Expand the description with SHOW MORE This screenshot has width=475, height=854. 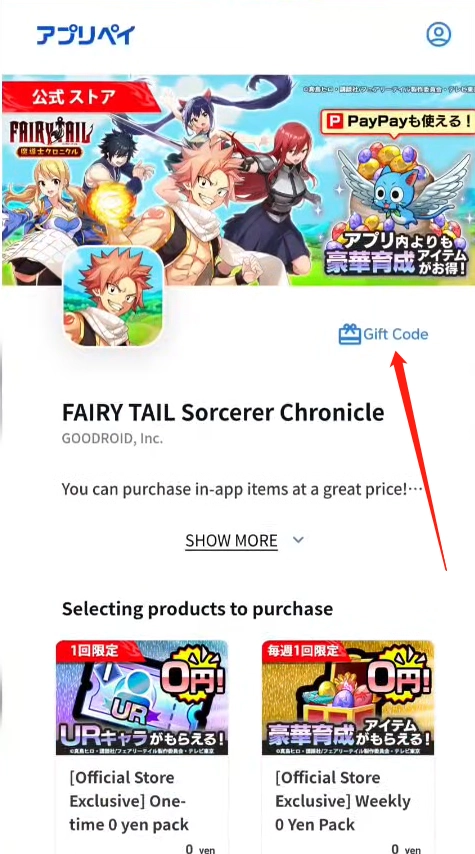pos(232,540)
